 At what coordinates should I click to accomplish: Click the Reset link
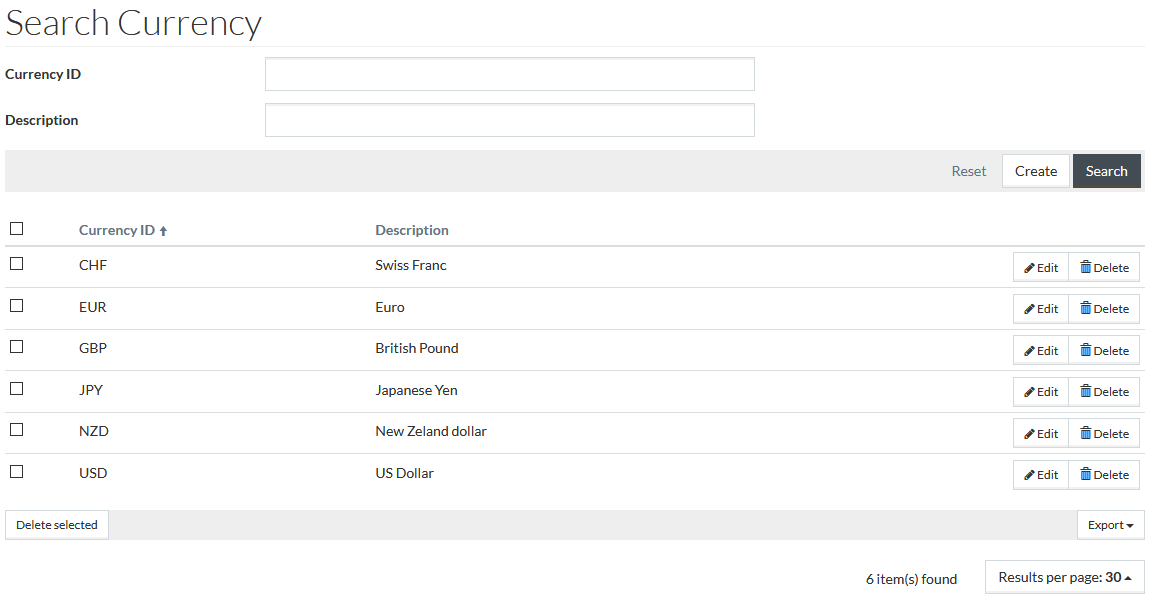pyautogui.click(x=969, y=171)
